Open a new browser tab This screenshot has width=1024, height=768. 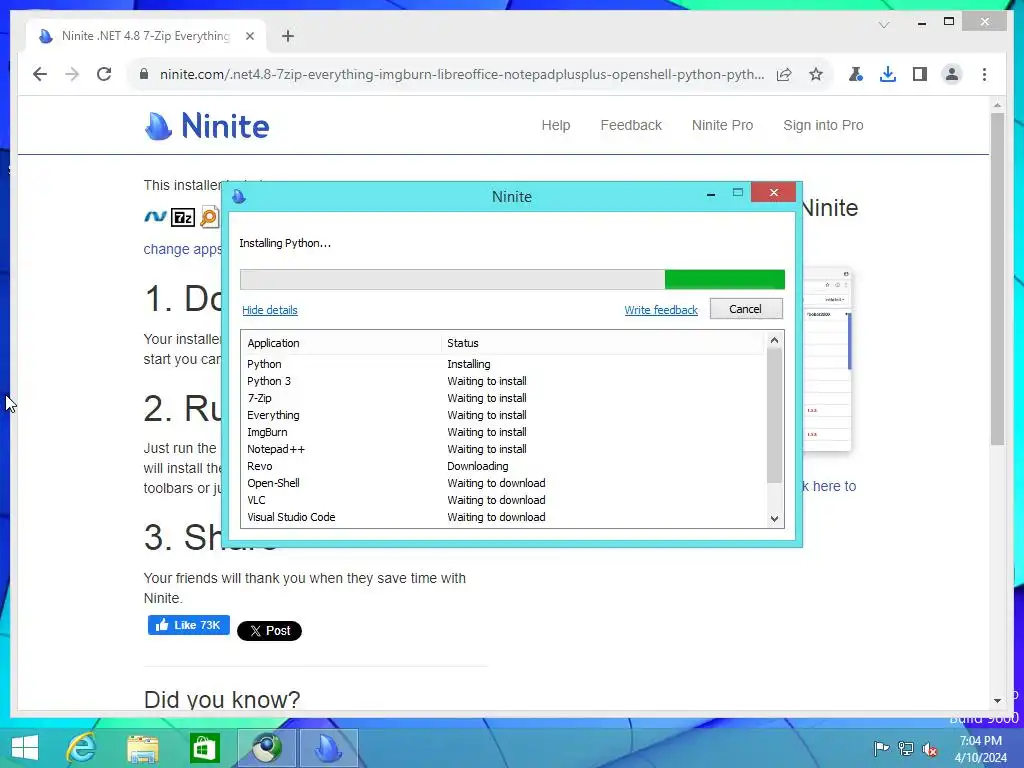tap(288, 36)
